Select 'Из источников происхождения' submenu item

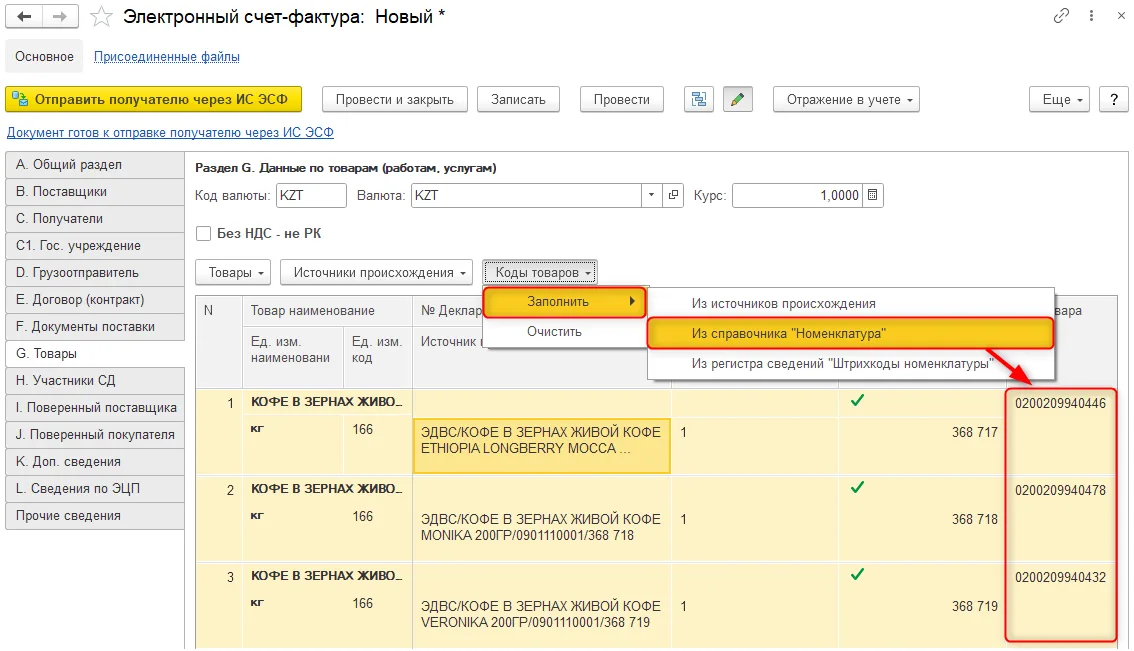click(x=850, y=304)
